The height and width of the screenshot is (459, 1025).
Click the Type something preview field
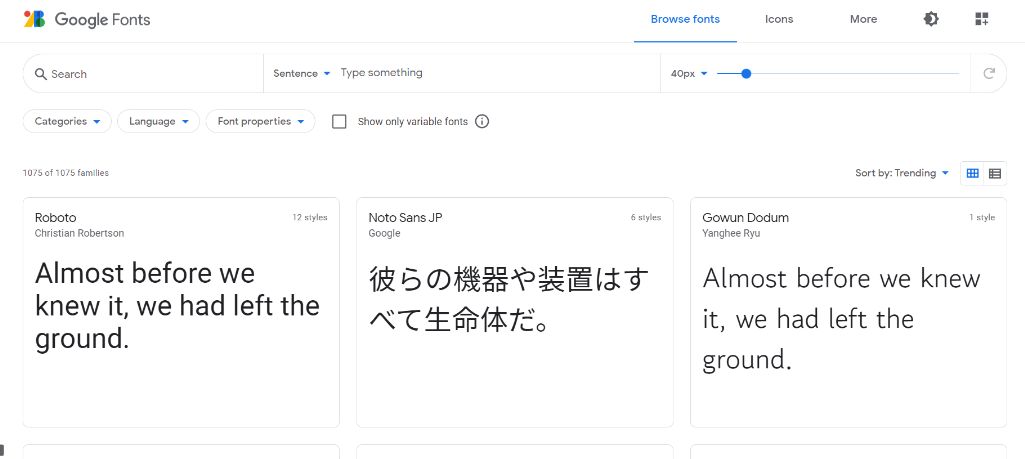click(497, 73)
